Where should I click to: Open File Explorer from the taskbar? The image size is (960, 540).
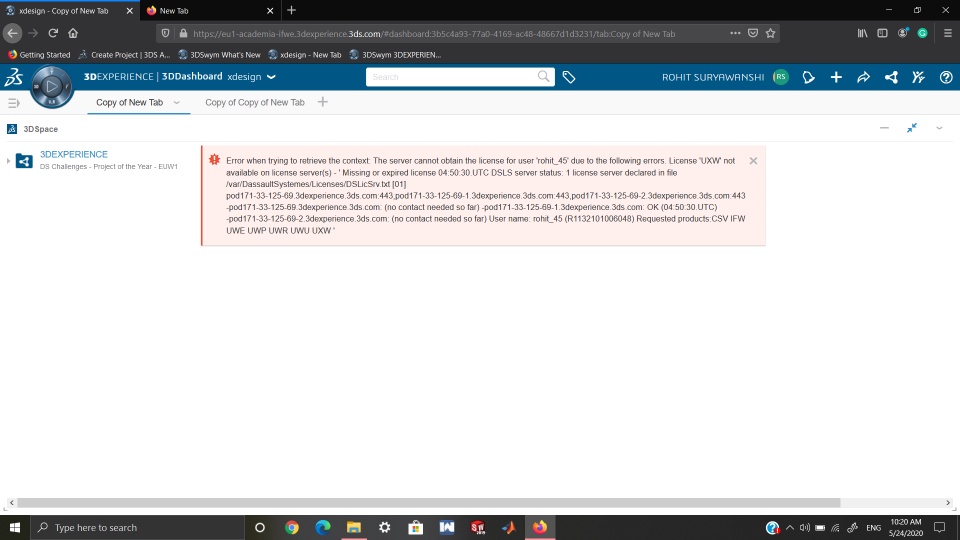point(354,527)
